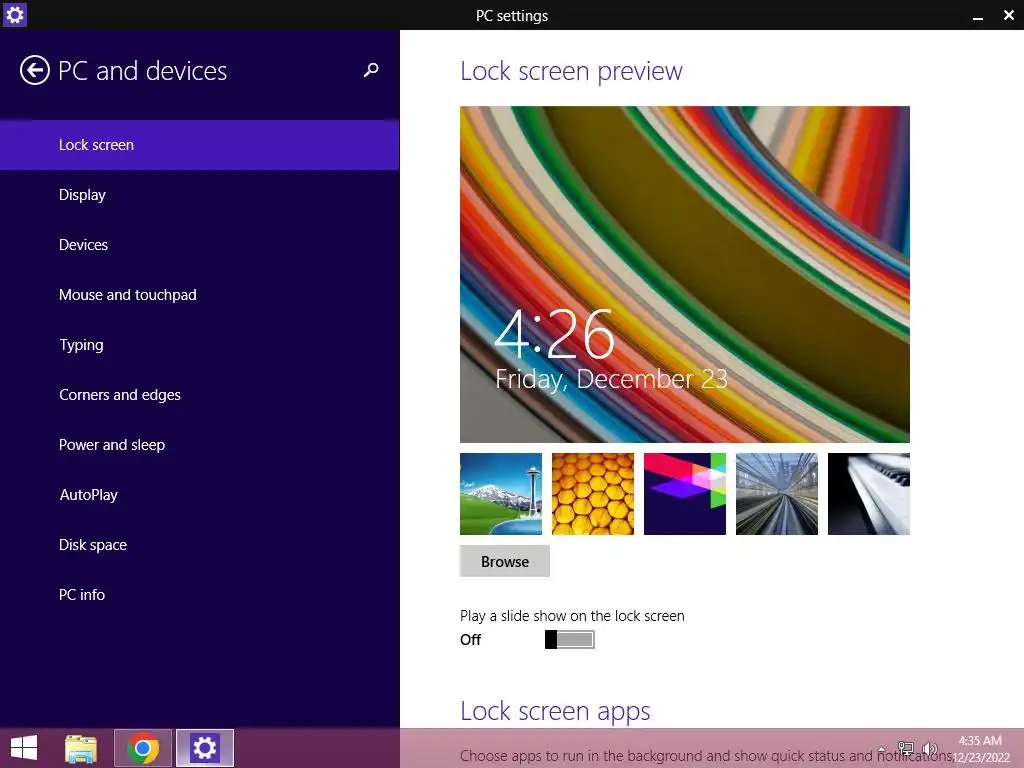The height and width of the screenshot is (768, 1024).
Task: Choose the purple geometric shapes thumbnail
Action: coord(685,494)
